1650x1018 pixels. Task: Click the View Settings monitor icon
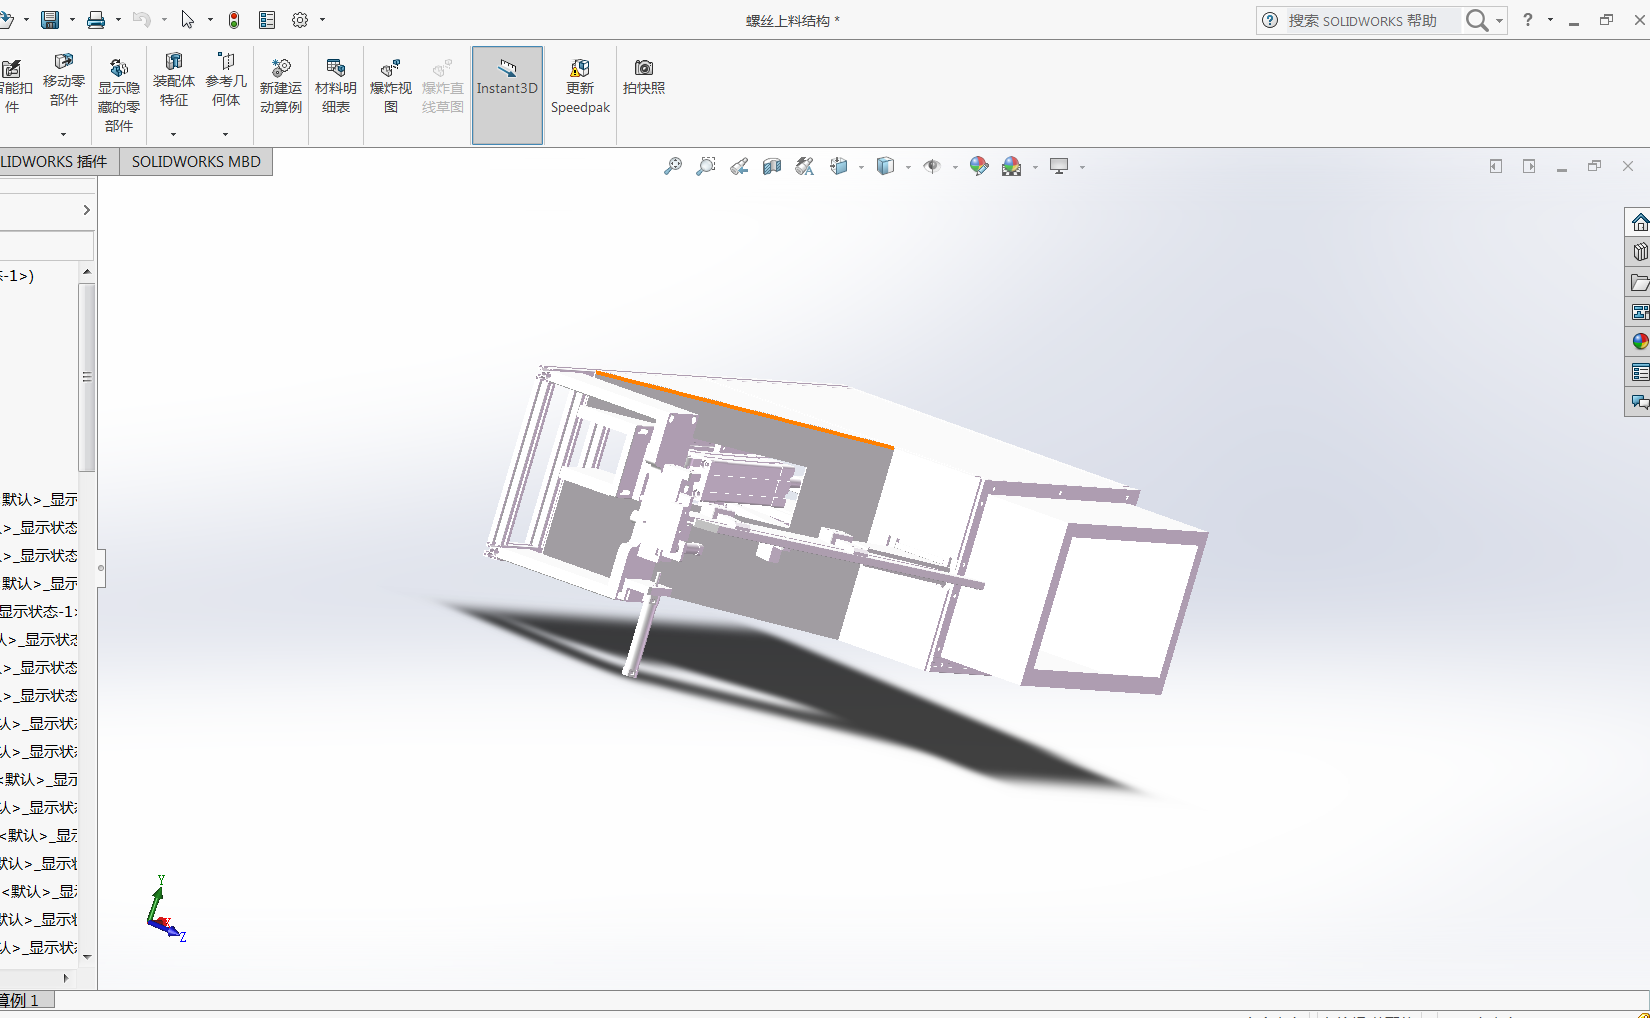[x=1059, y=166]
